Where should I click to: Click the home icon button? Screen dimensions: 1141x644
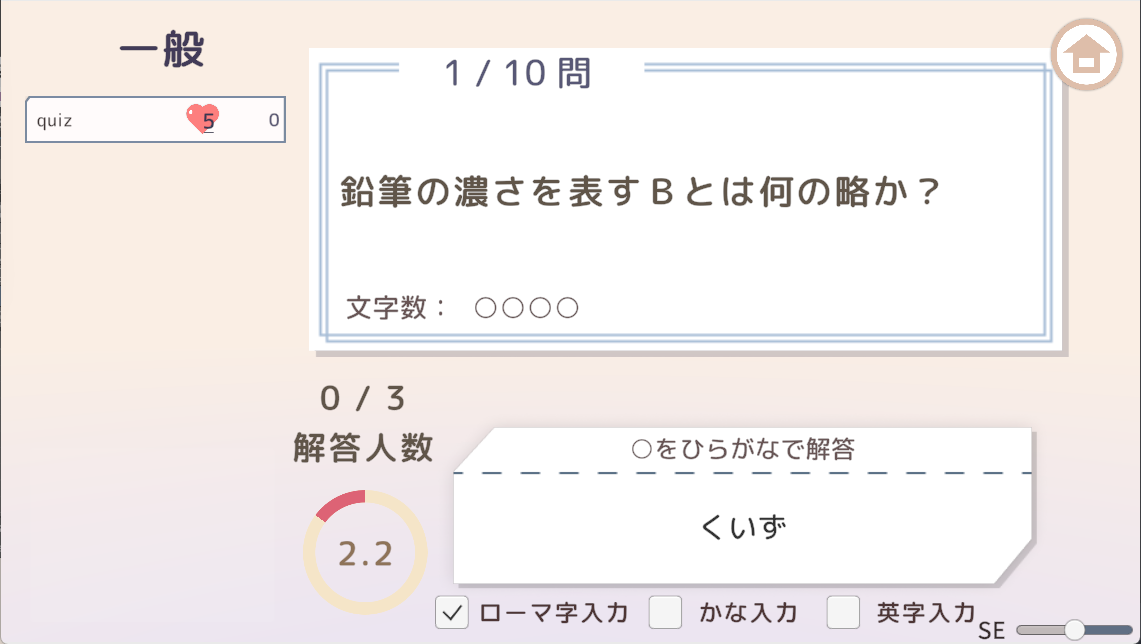coord(1087,55)
